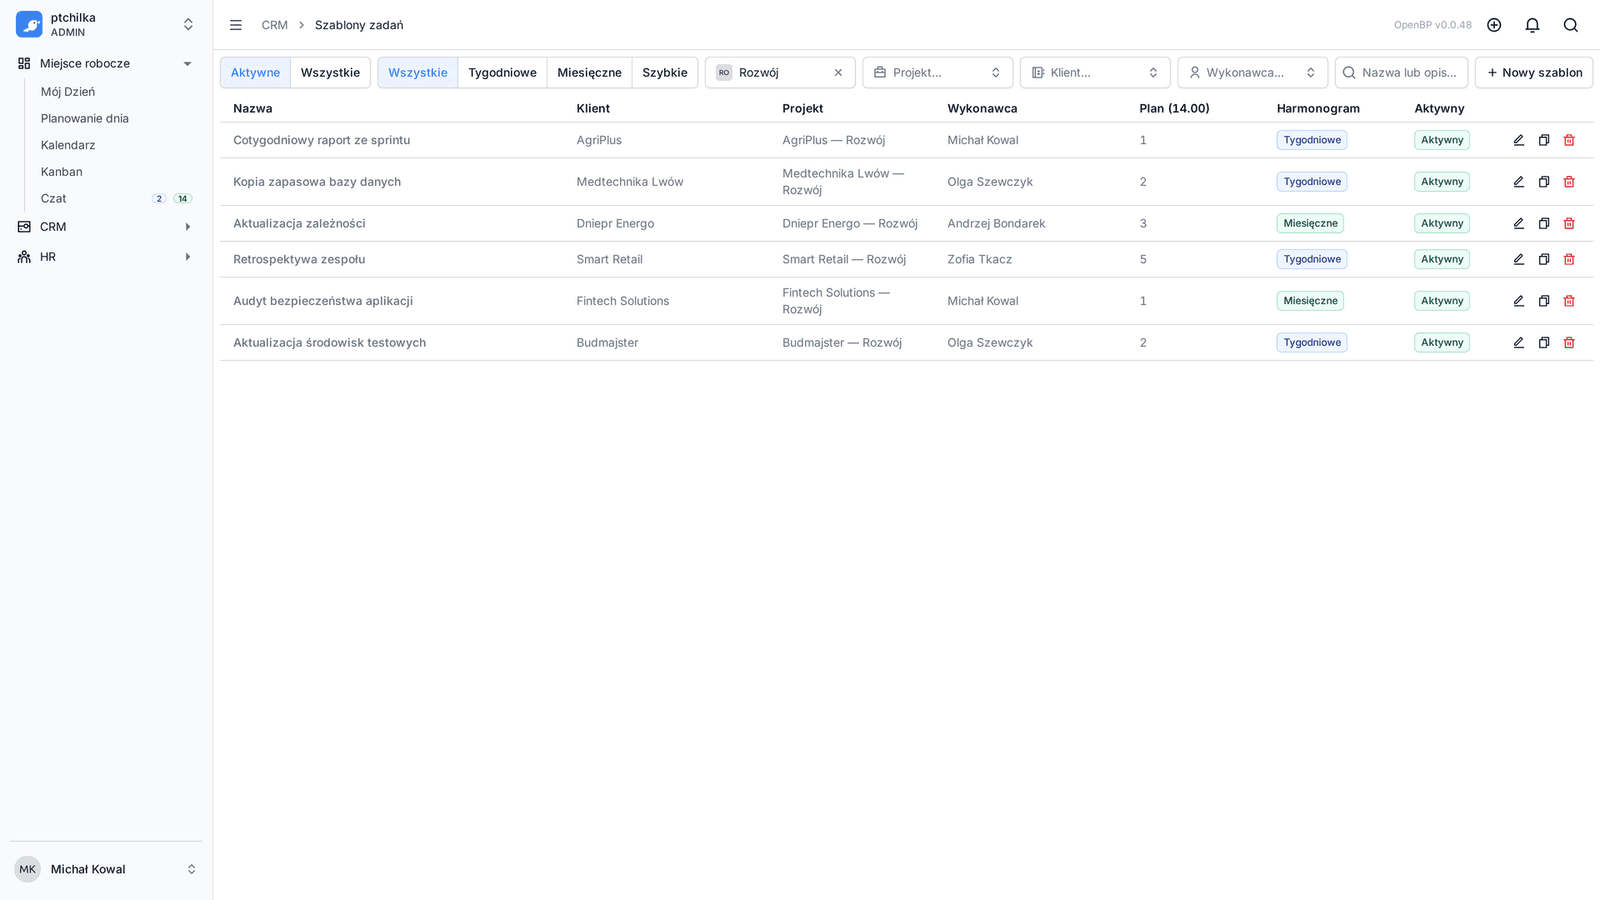Create a Nowy szablon
This screenshot has width=1600, height=900.
coord(1533,73)
